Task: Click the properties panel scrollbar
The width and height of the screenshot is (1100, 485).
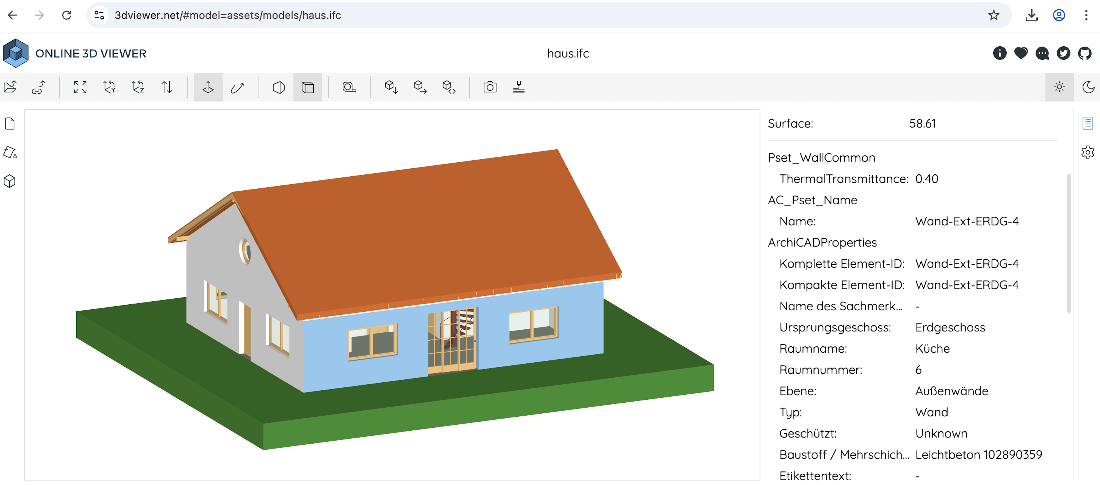Action: pos(1068,242)
